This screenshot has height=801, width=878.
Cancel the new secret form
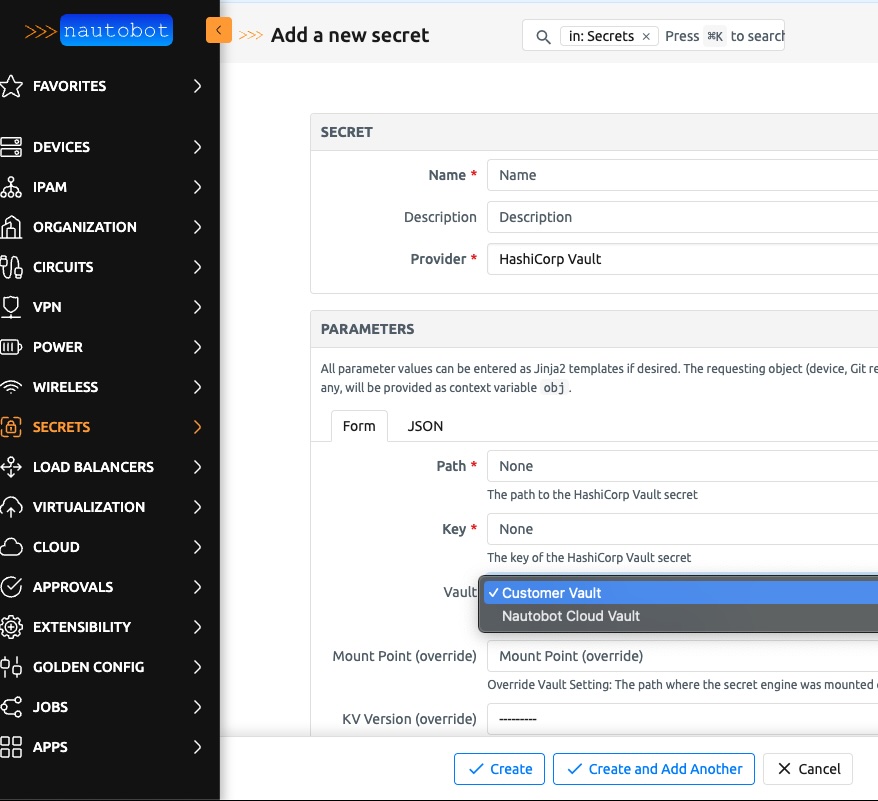point(807,769)
